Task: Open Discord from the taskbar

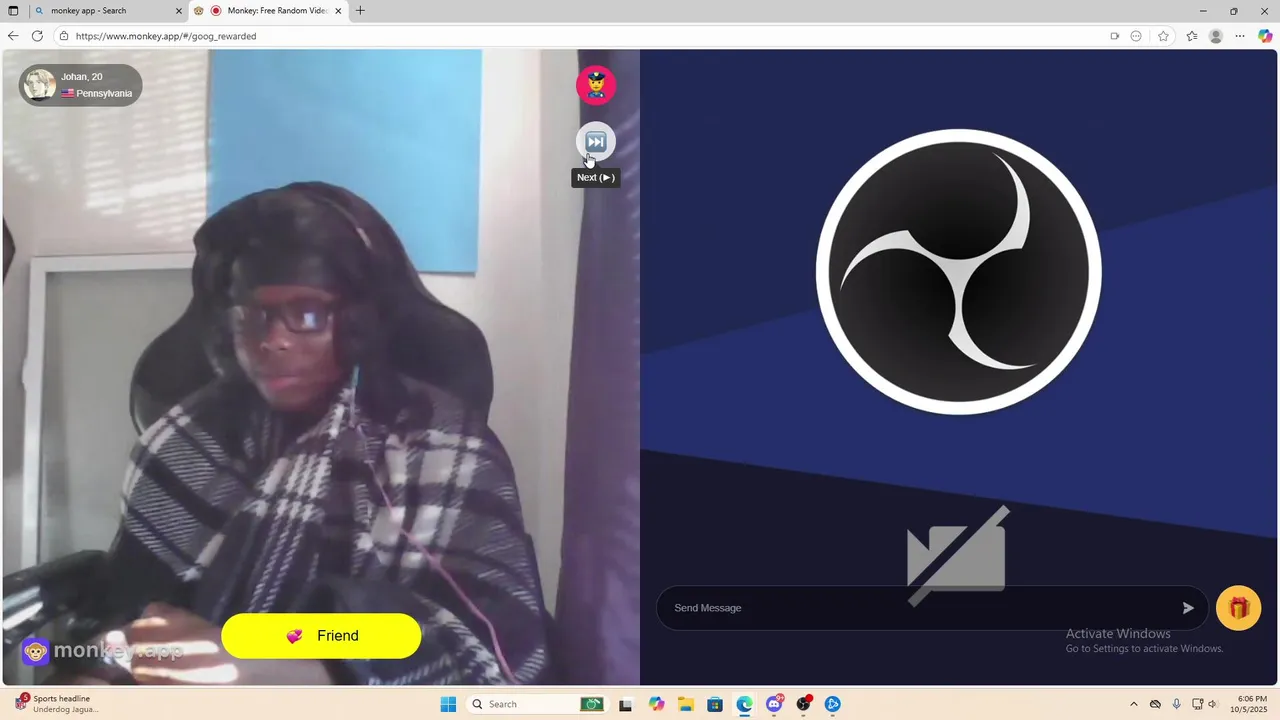Action: [774, 704]
